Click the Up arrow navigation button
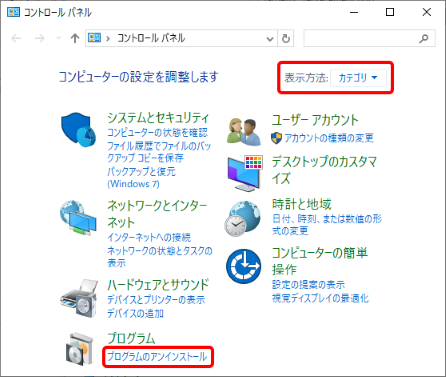 click(x=75, y=38)
